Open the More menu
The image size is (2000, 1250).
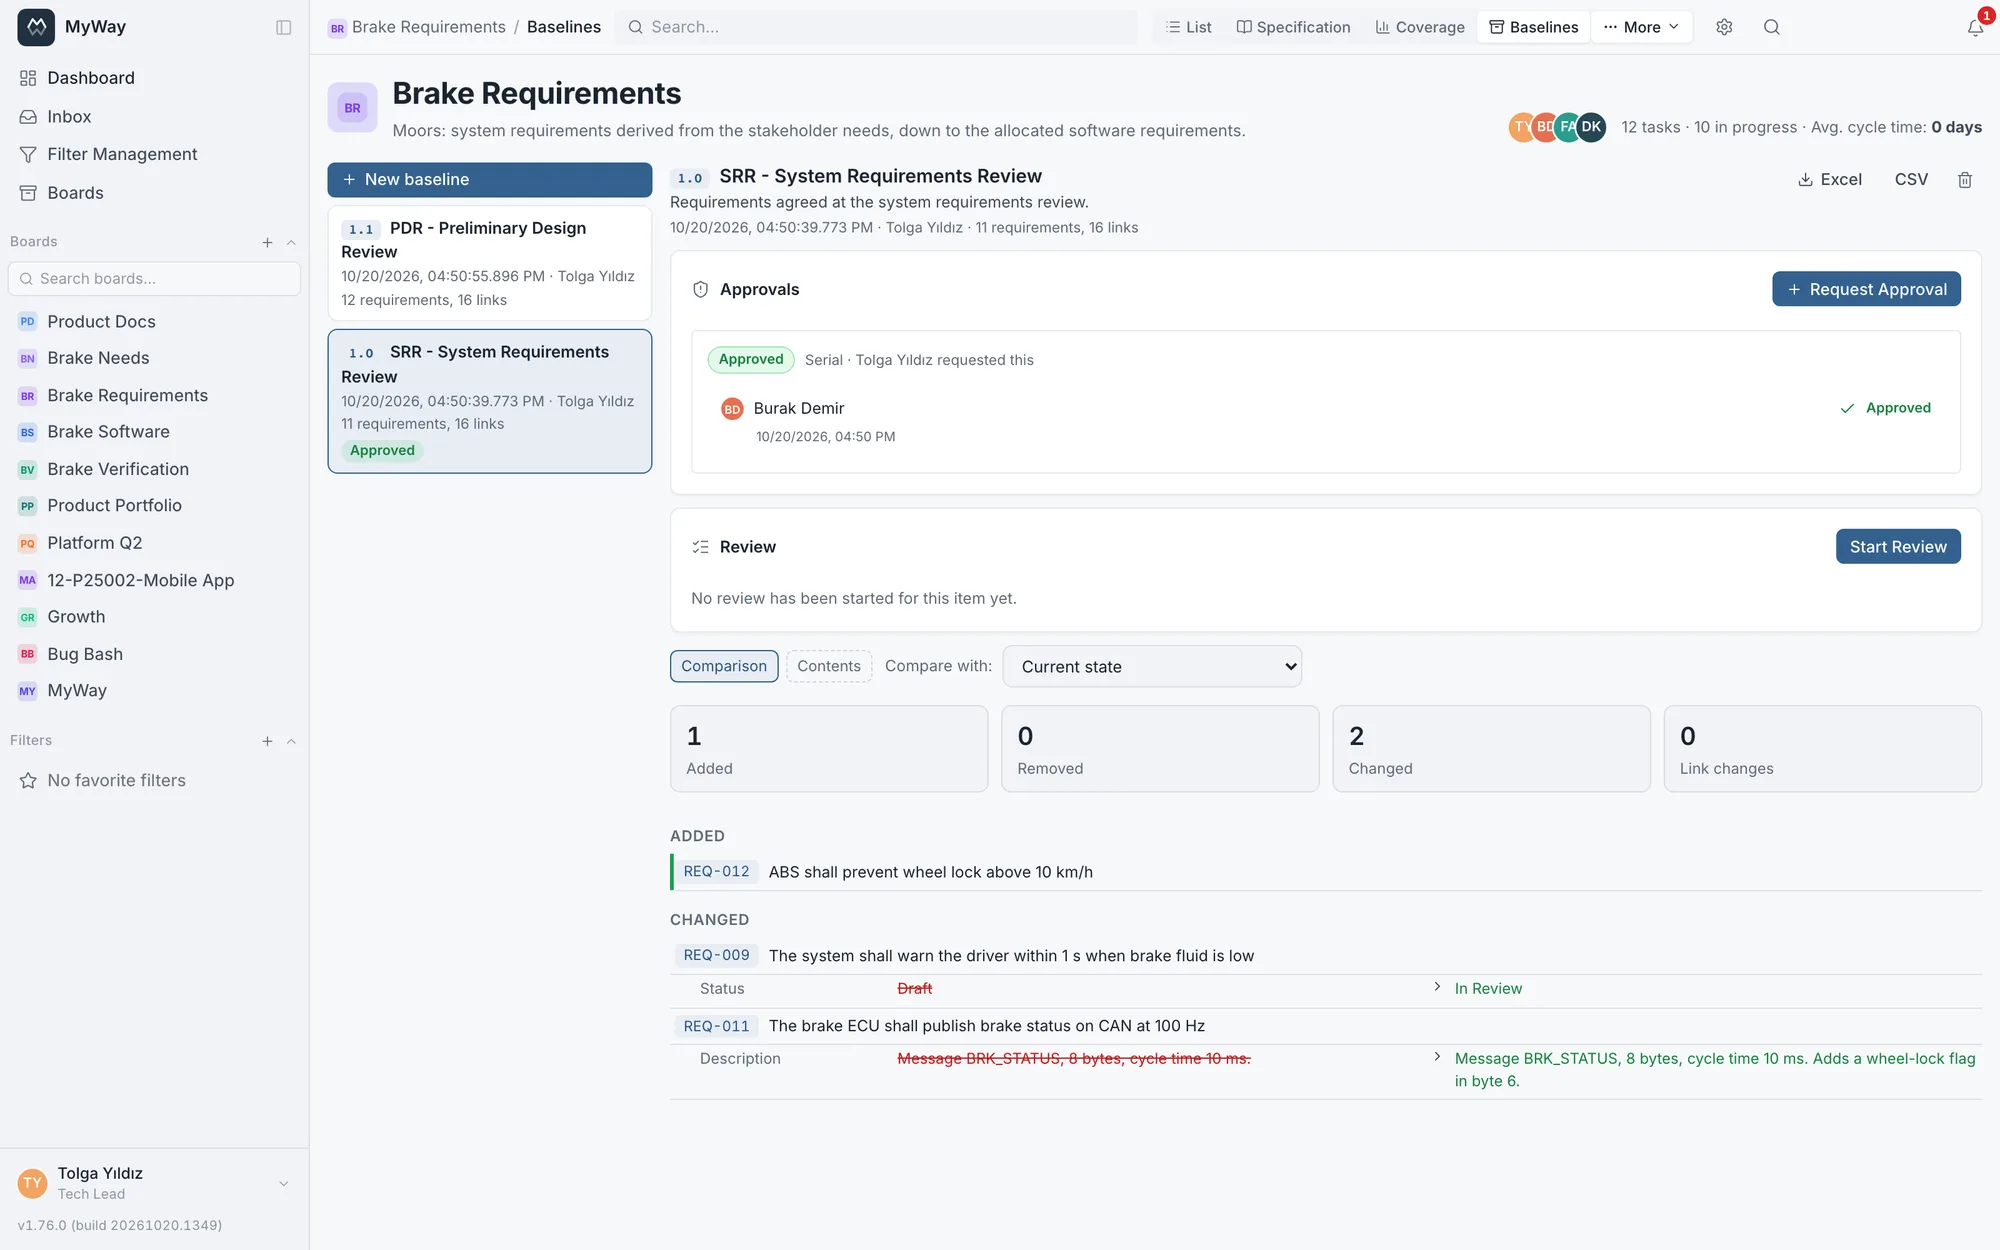click(1641, 27)
